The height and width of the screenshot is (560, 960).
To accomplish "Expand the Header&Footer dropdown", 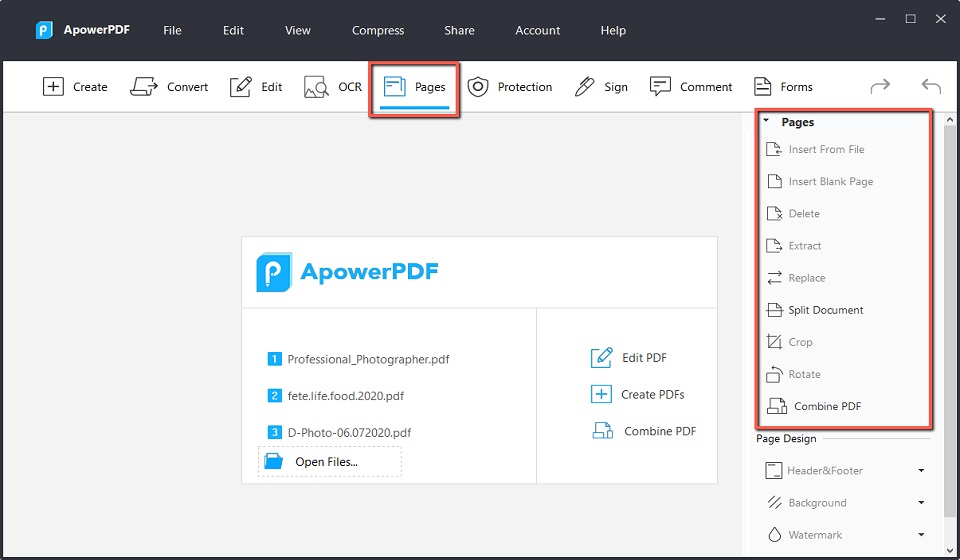I will (x=921, y=471).
